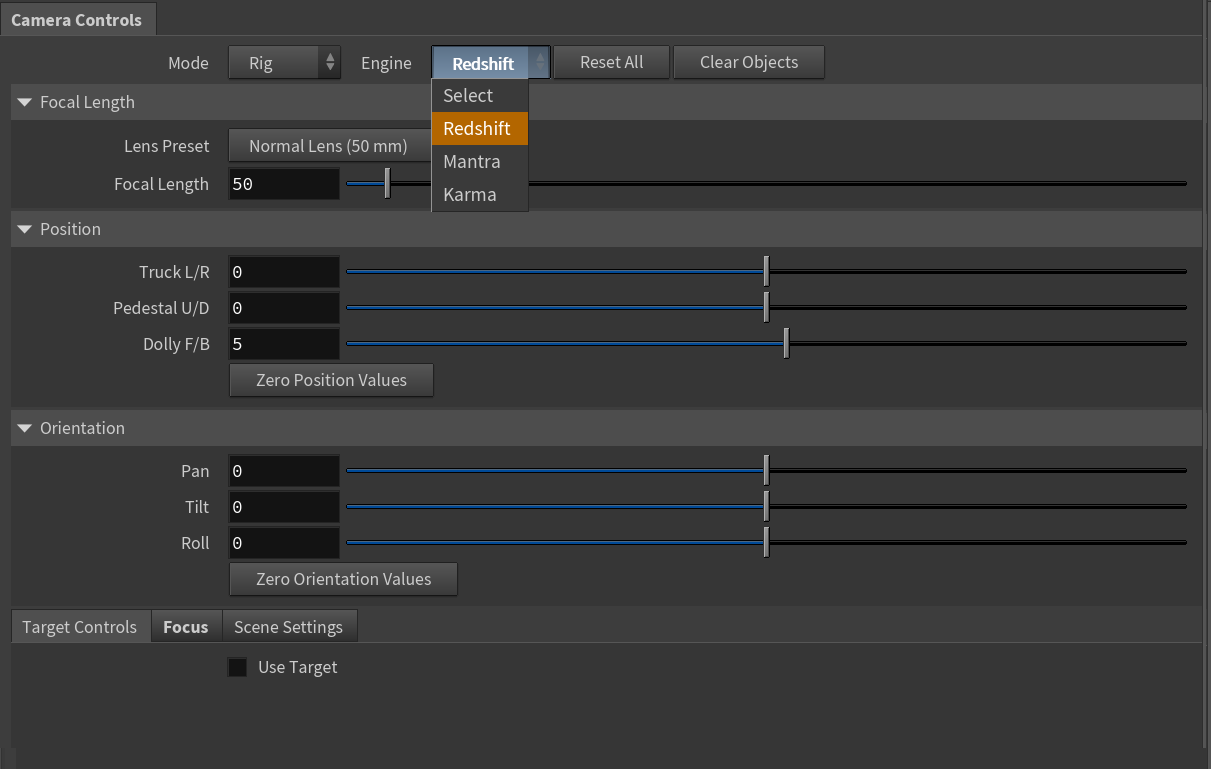1211x769 pixels.
Task: Click the Engine label
Action: pos(386,63)
